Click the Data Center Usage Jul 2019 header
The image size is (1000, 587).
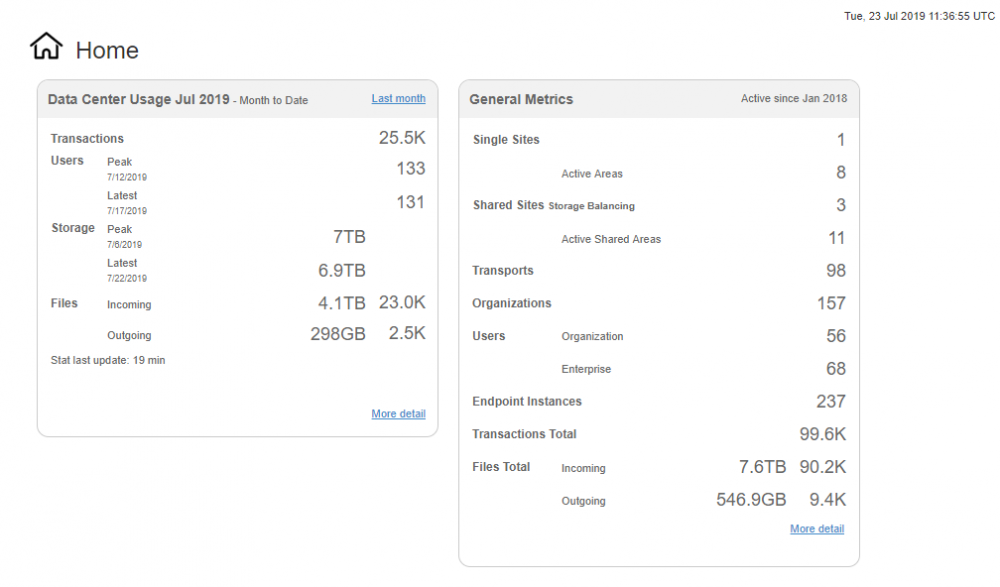(x=138, y=100)
